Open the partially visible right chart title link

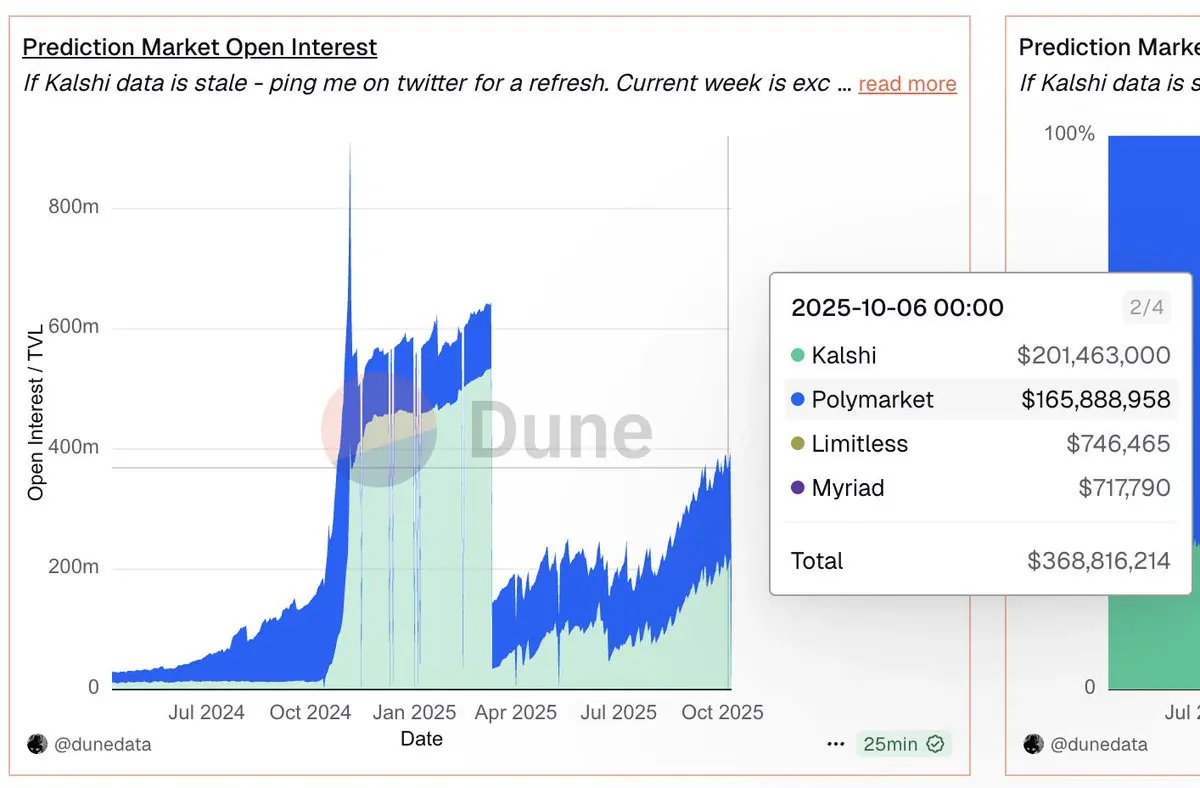[x=1109, y=47]
